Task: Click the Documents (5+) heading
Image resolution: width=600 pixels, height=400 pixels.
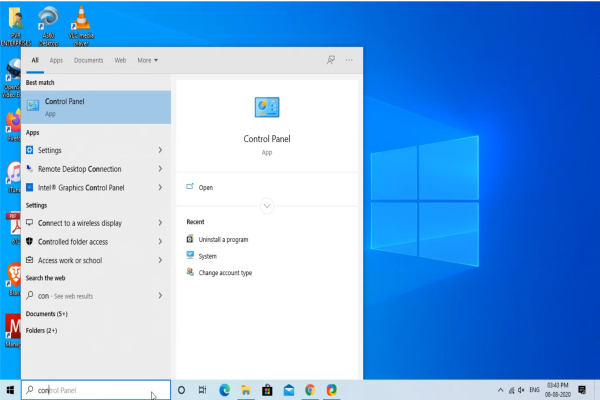Action: [47, 313]
